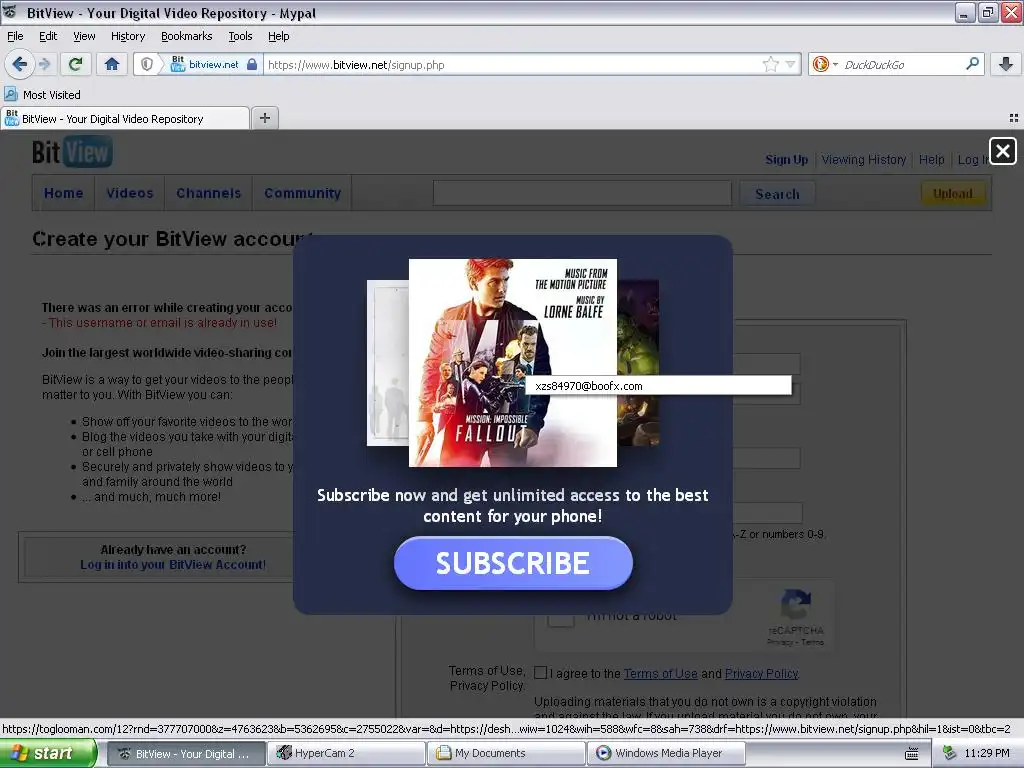Click the reCAPTCHA logo

coord(796,605)
